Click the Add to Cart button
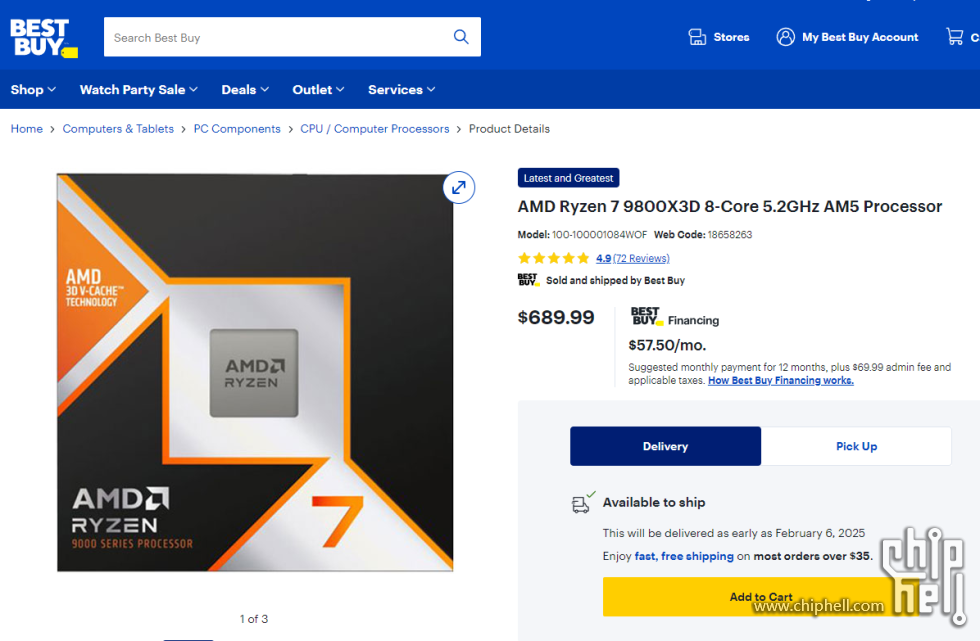Viewport: 980px width, 641px height. [x=760, y=597]
